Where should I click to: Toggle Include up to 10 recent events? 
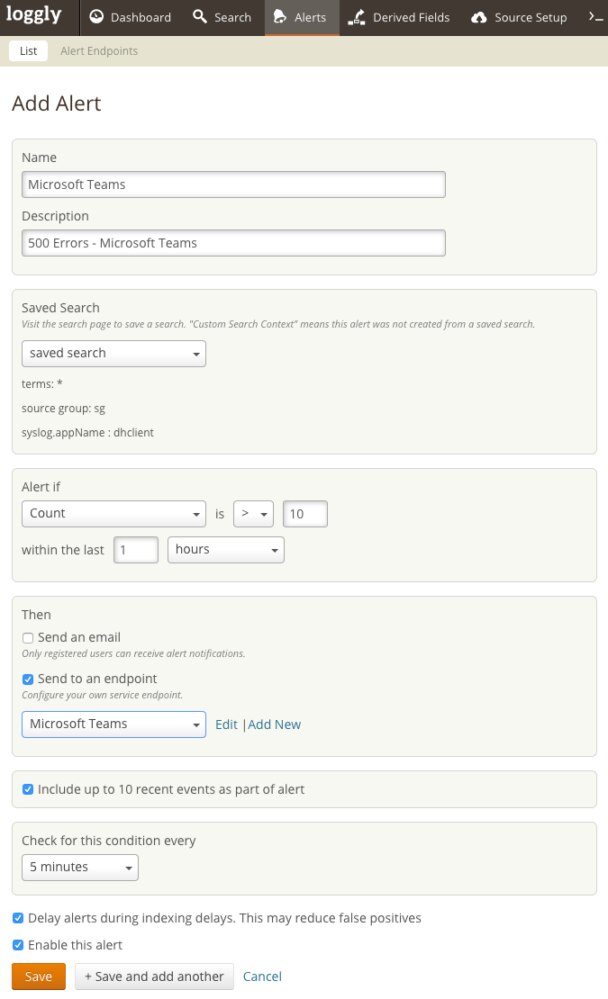click(x=28, y=790)
